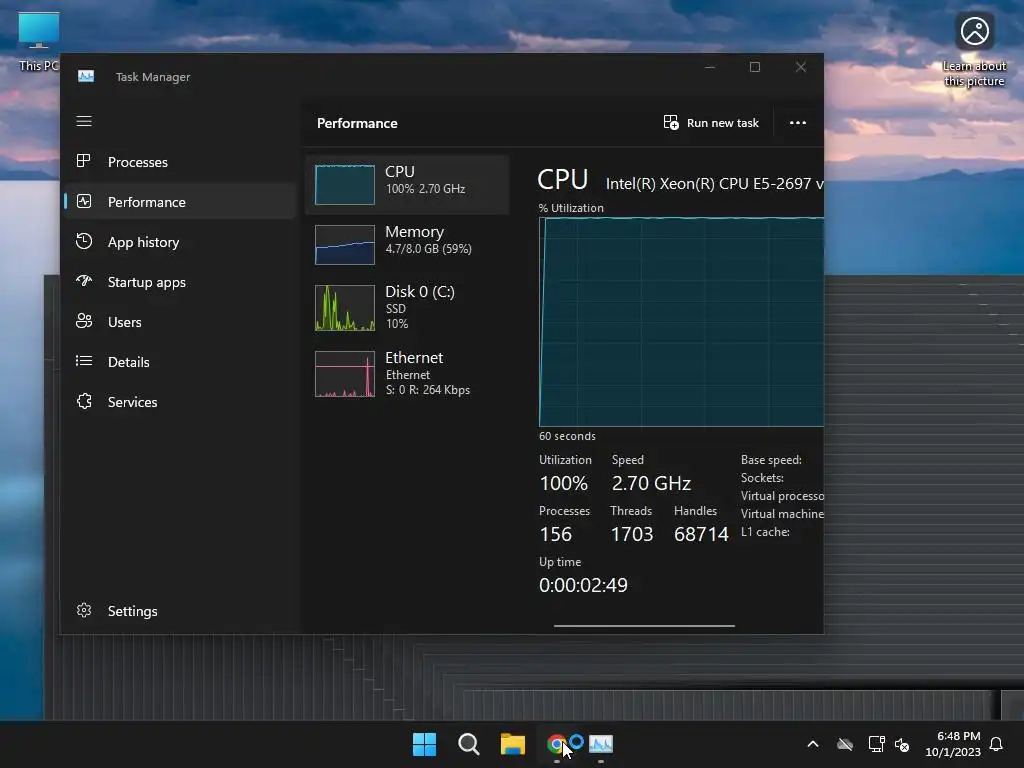The height and width of the screenshot is (768, 1024).
Task: Select the CPU graph thumbnail
Action: click(345, 185)
